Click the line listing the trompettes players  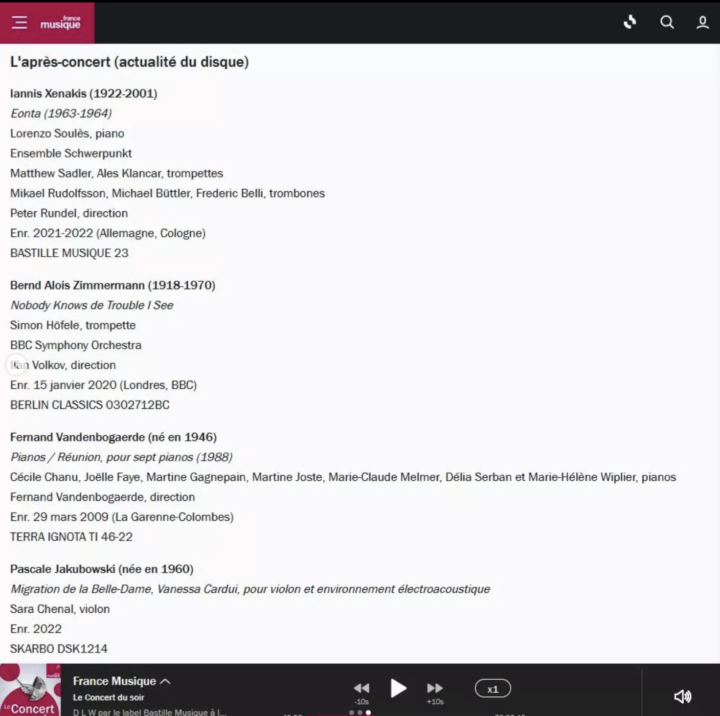click(117, 173)
